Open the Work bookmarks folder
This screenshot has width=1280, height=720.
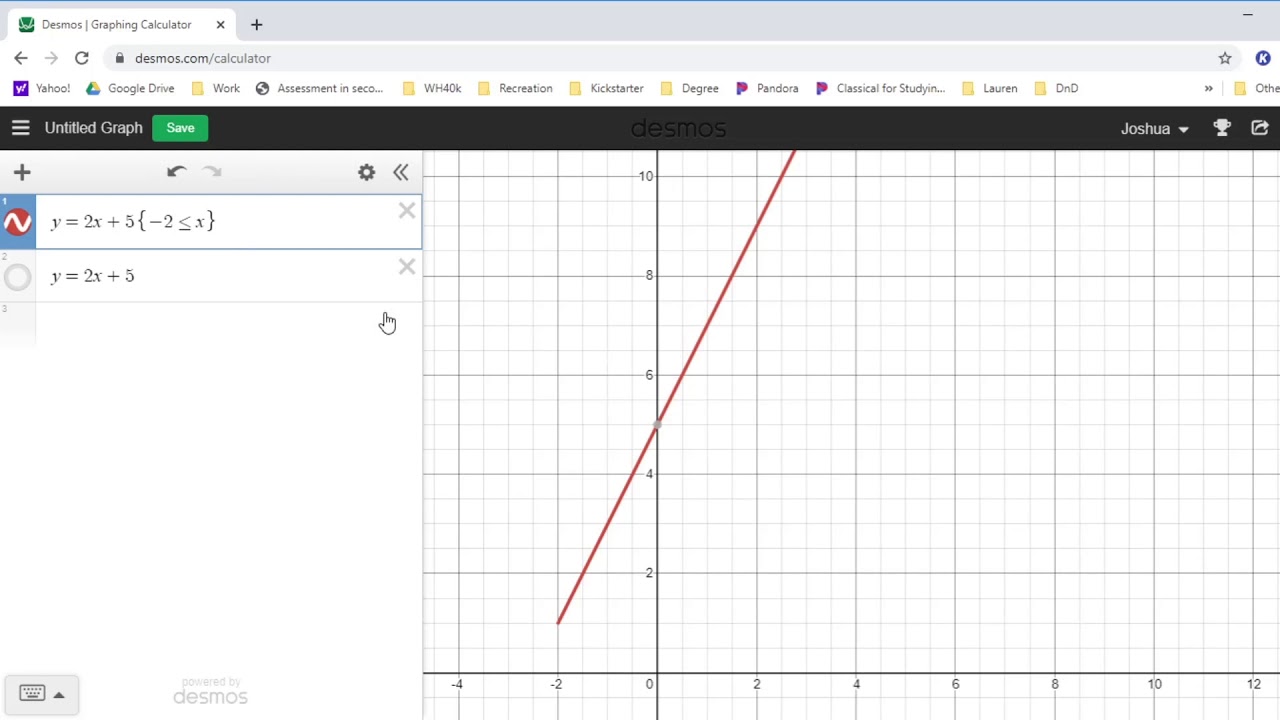click(215, 88)
